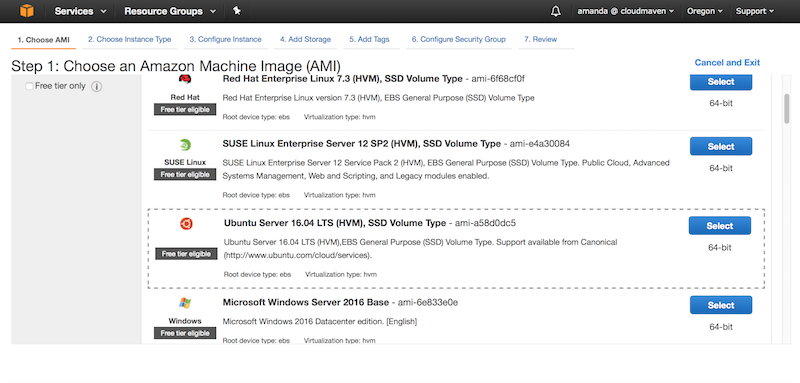Click Ubuntu's Free tier eligible badge
Screen dimensions: 800x383
click(x=186, y=254)
